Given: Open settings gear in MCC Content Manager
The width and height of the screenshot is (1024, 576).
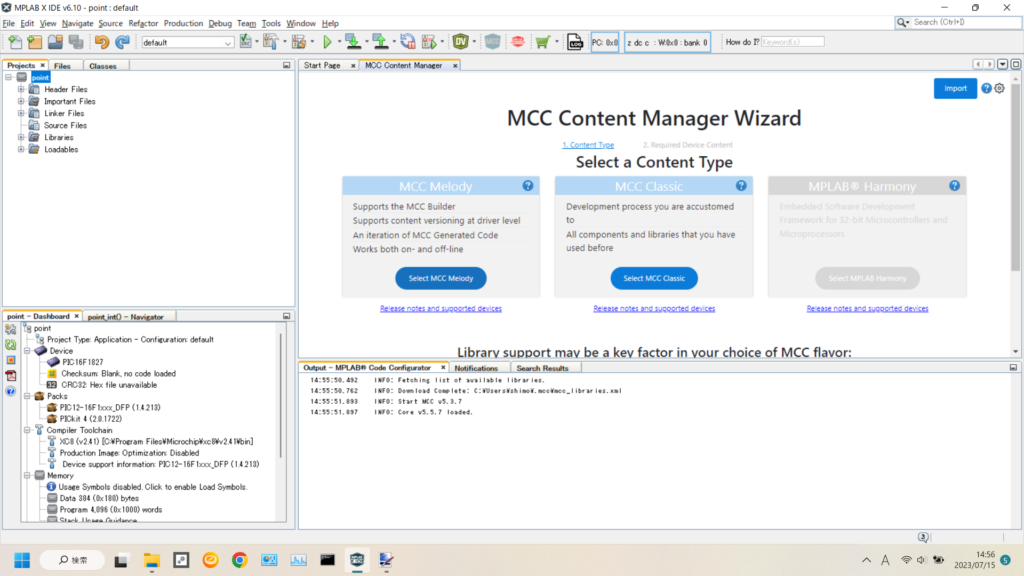Looking at the screenshot, I should [999, 88].
